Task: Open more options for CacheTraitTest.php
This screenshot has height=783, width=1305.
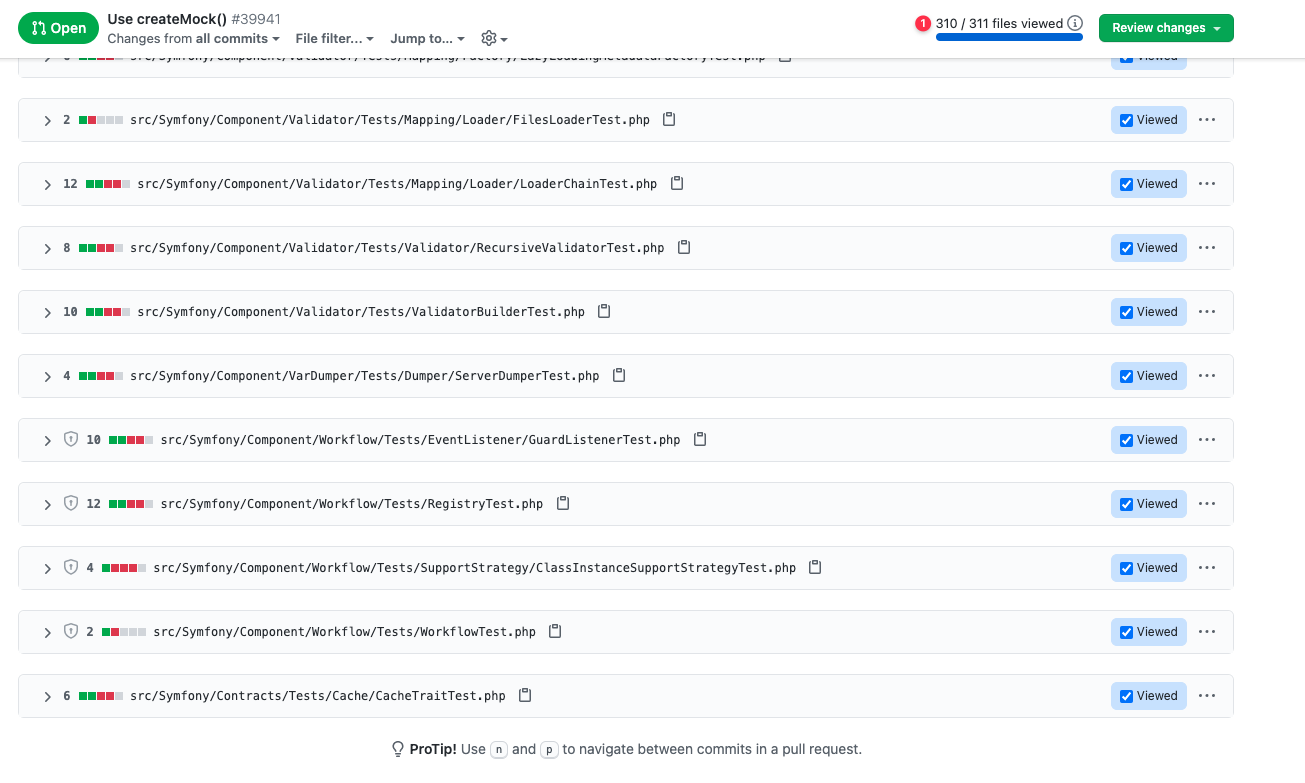Action: [x=1207, y=696]
